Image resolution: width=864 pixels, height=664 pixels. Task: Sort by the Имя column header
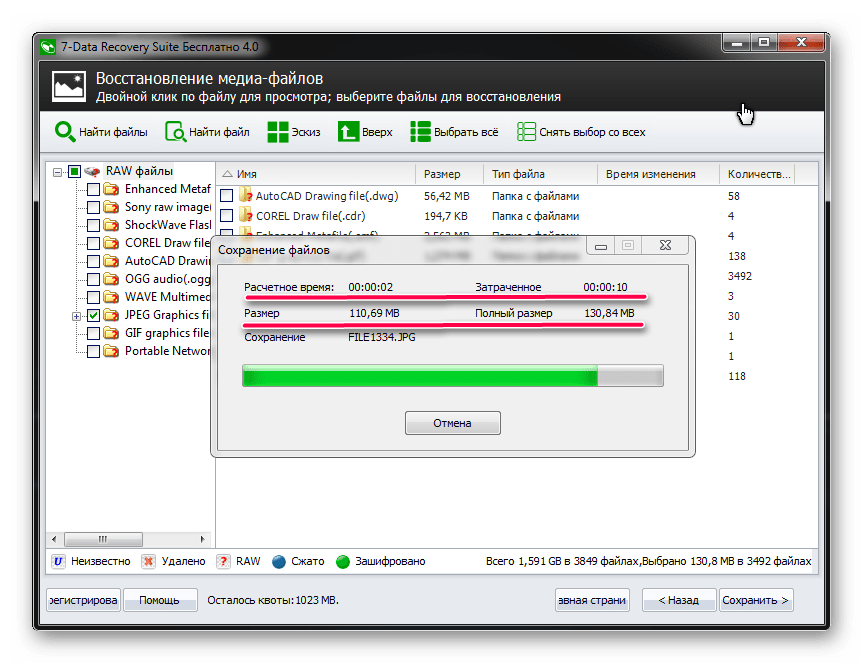point(316,174)
